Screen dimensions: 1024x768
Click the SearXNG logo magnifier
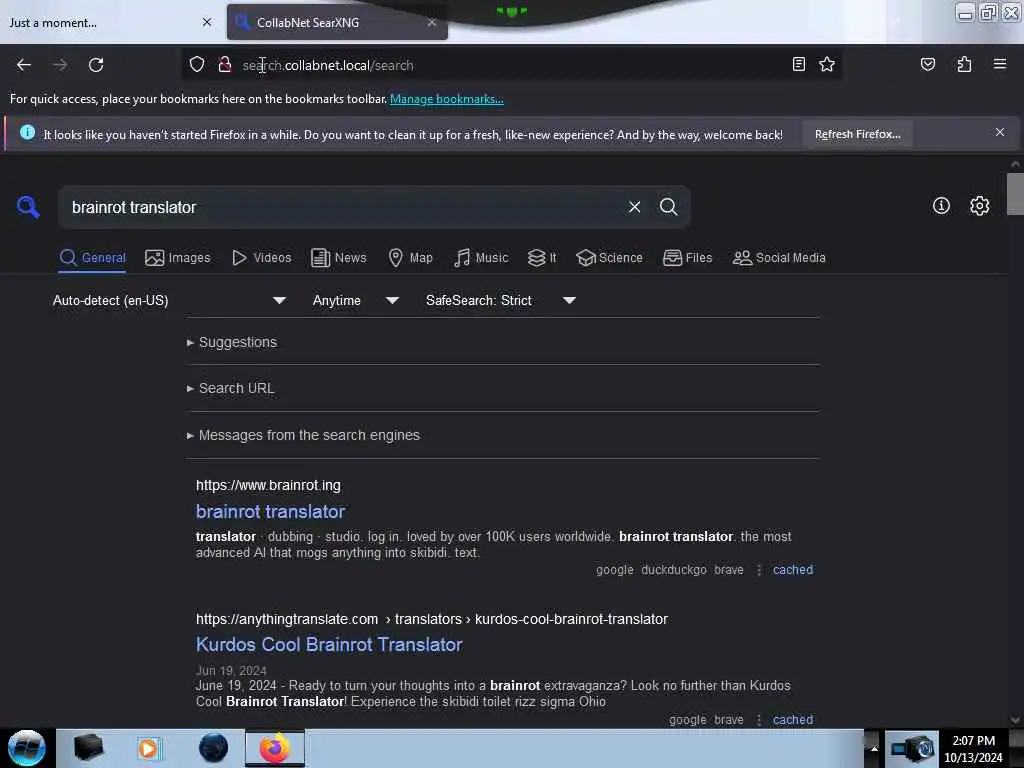coord(28,207)
